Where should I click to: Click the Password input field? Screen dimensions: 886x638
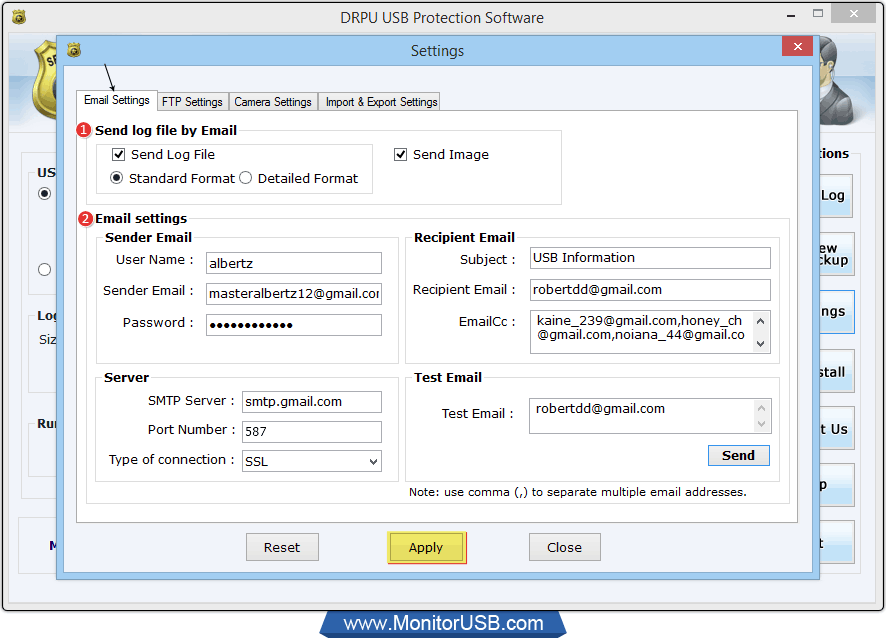coord(294,325)
